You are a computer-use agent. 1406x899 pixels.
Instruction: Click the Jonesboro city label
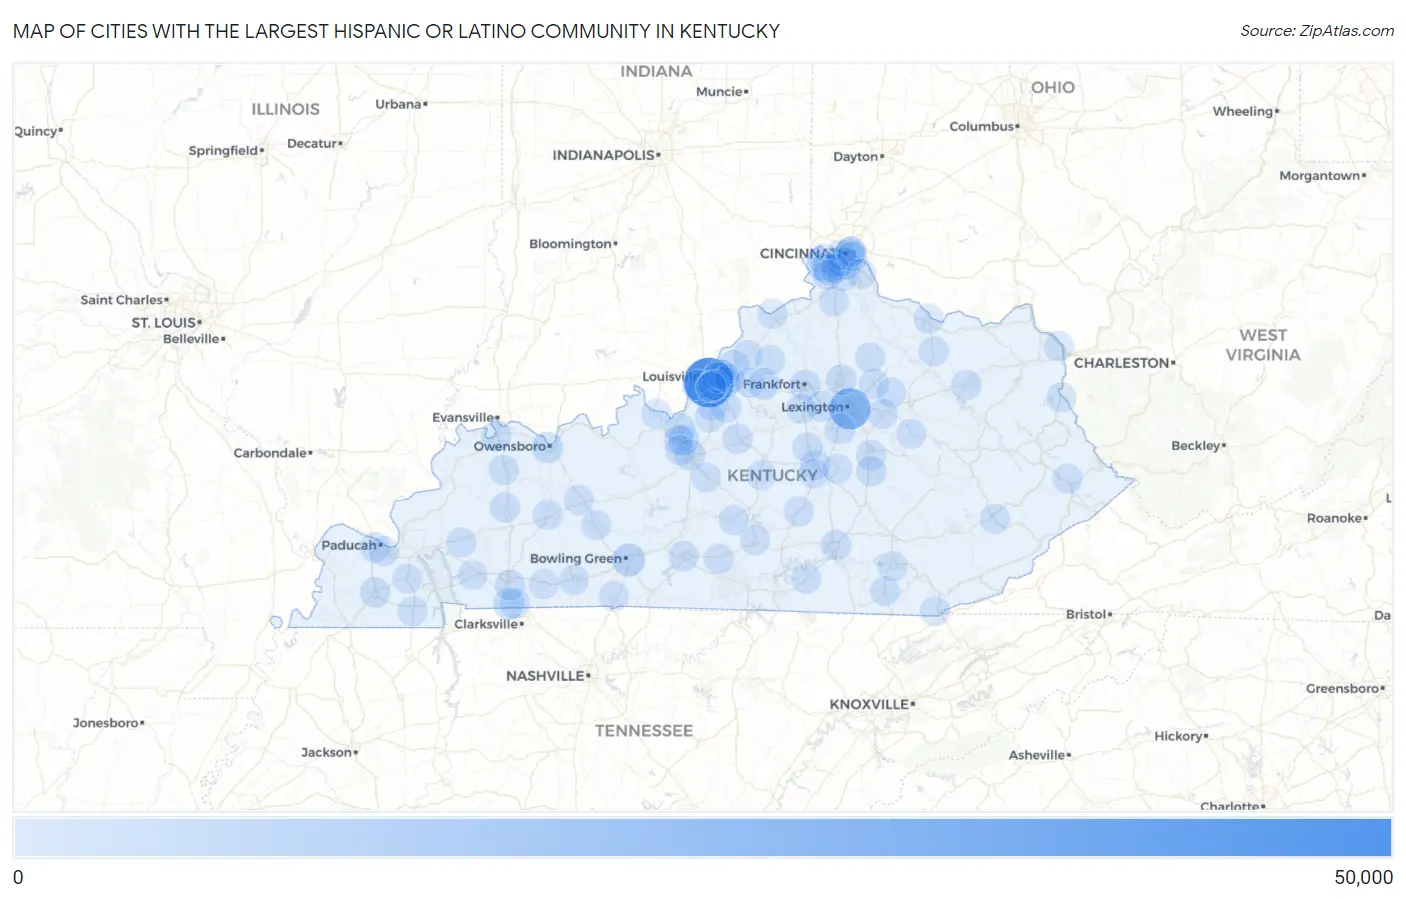[106, 723]
